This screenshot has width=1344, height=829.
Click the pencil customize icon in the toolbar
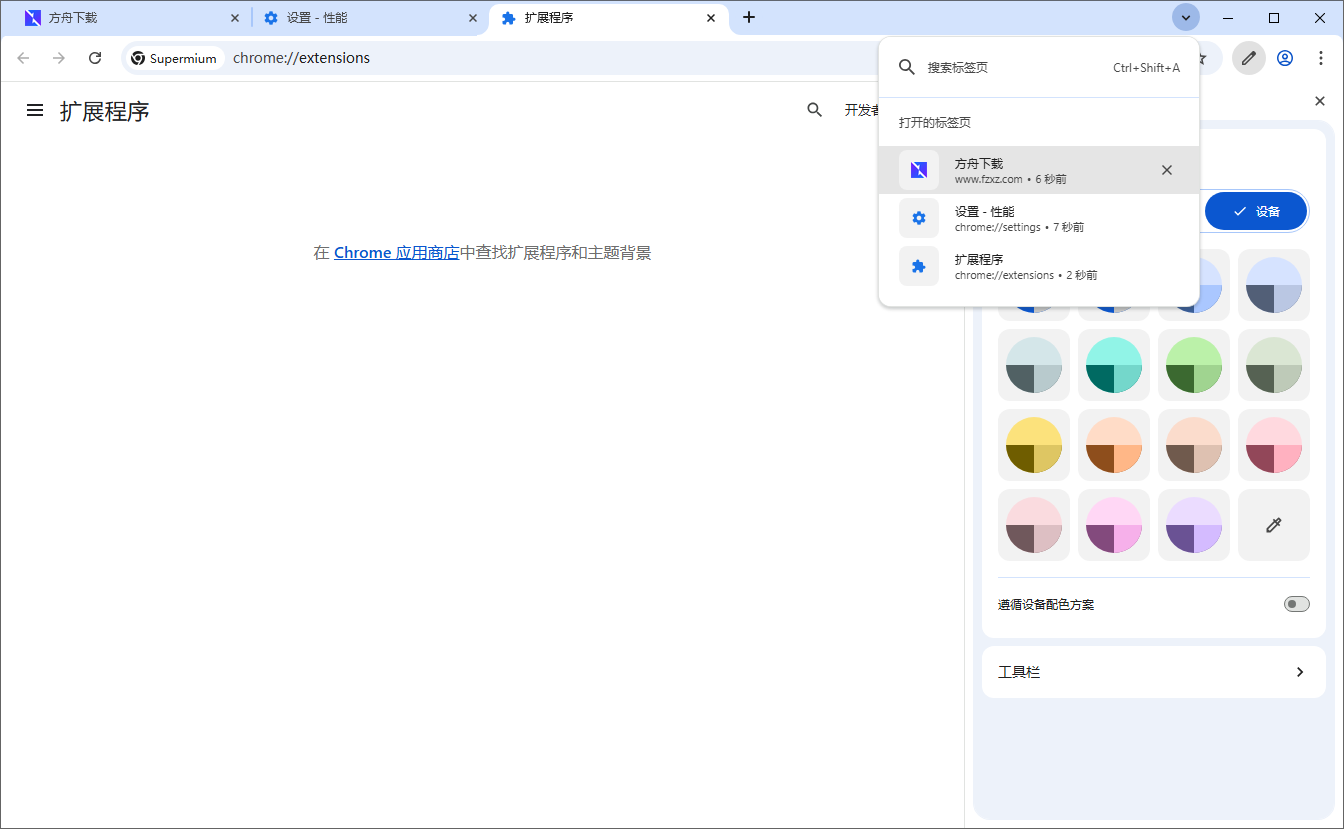point(1248,58)
